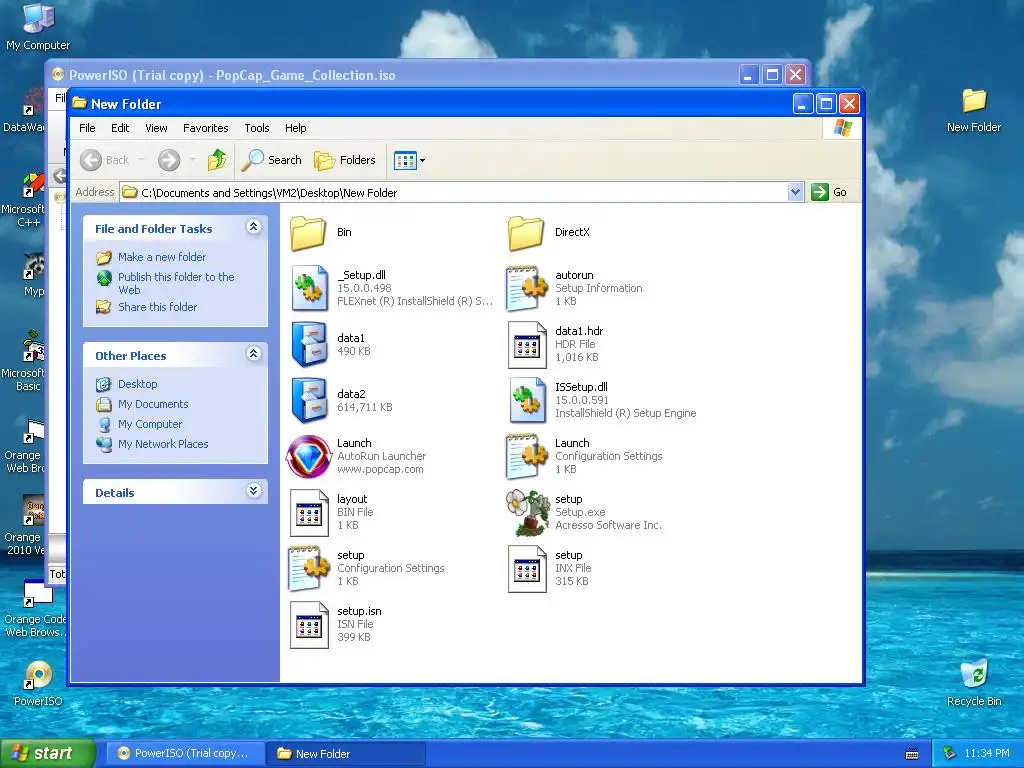Click Make a new folder link
1024x768 pixels.
click(162, 257)
